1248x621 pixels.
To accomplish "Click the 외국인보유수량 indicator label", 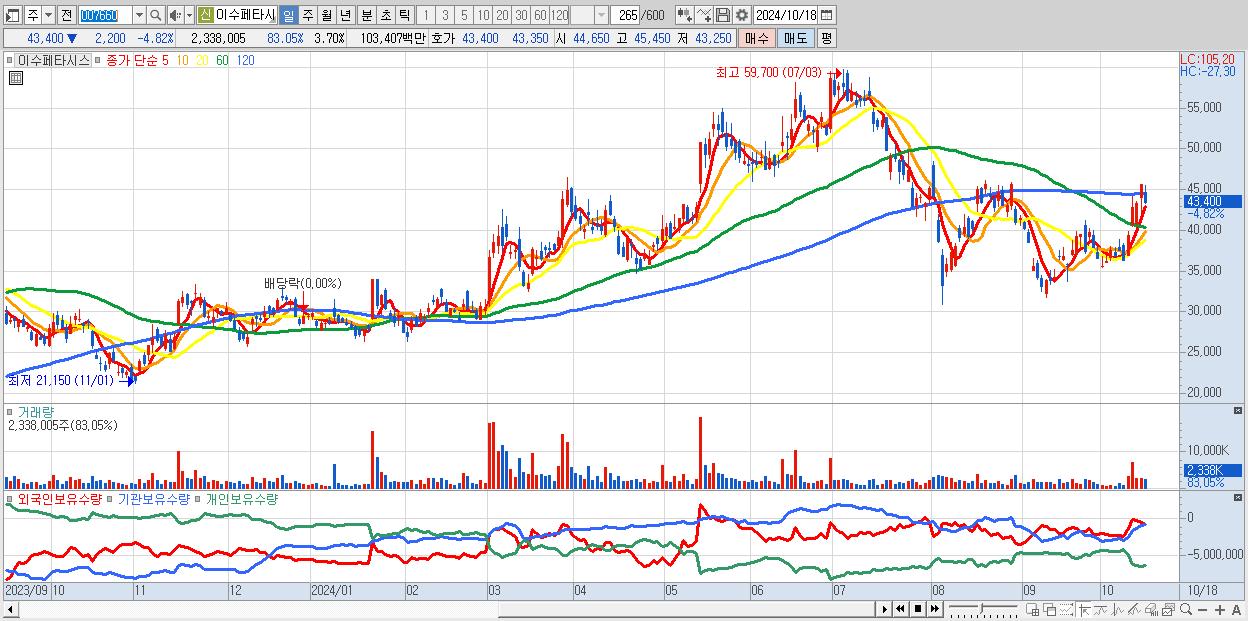I will tap(59, 498).
